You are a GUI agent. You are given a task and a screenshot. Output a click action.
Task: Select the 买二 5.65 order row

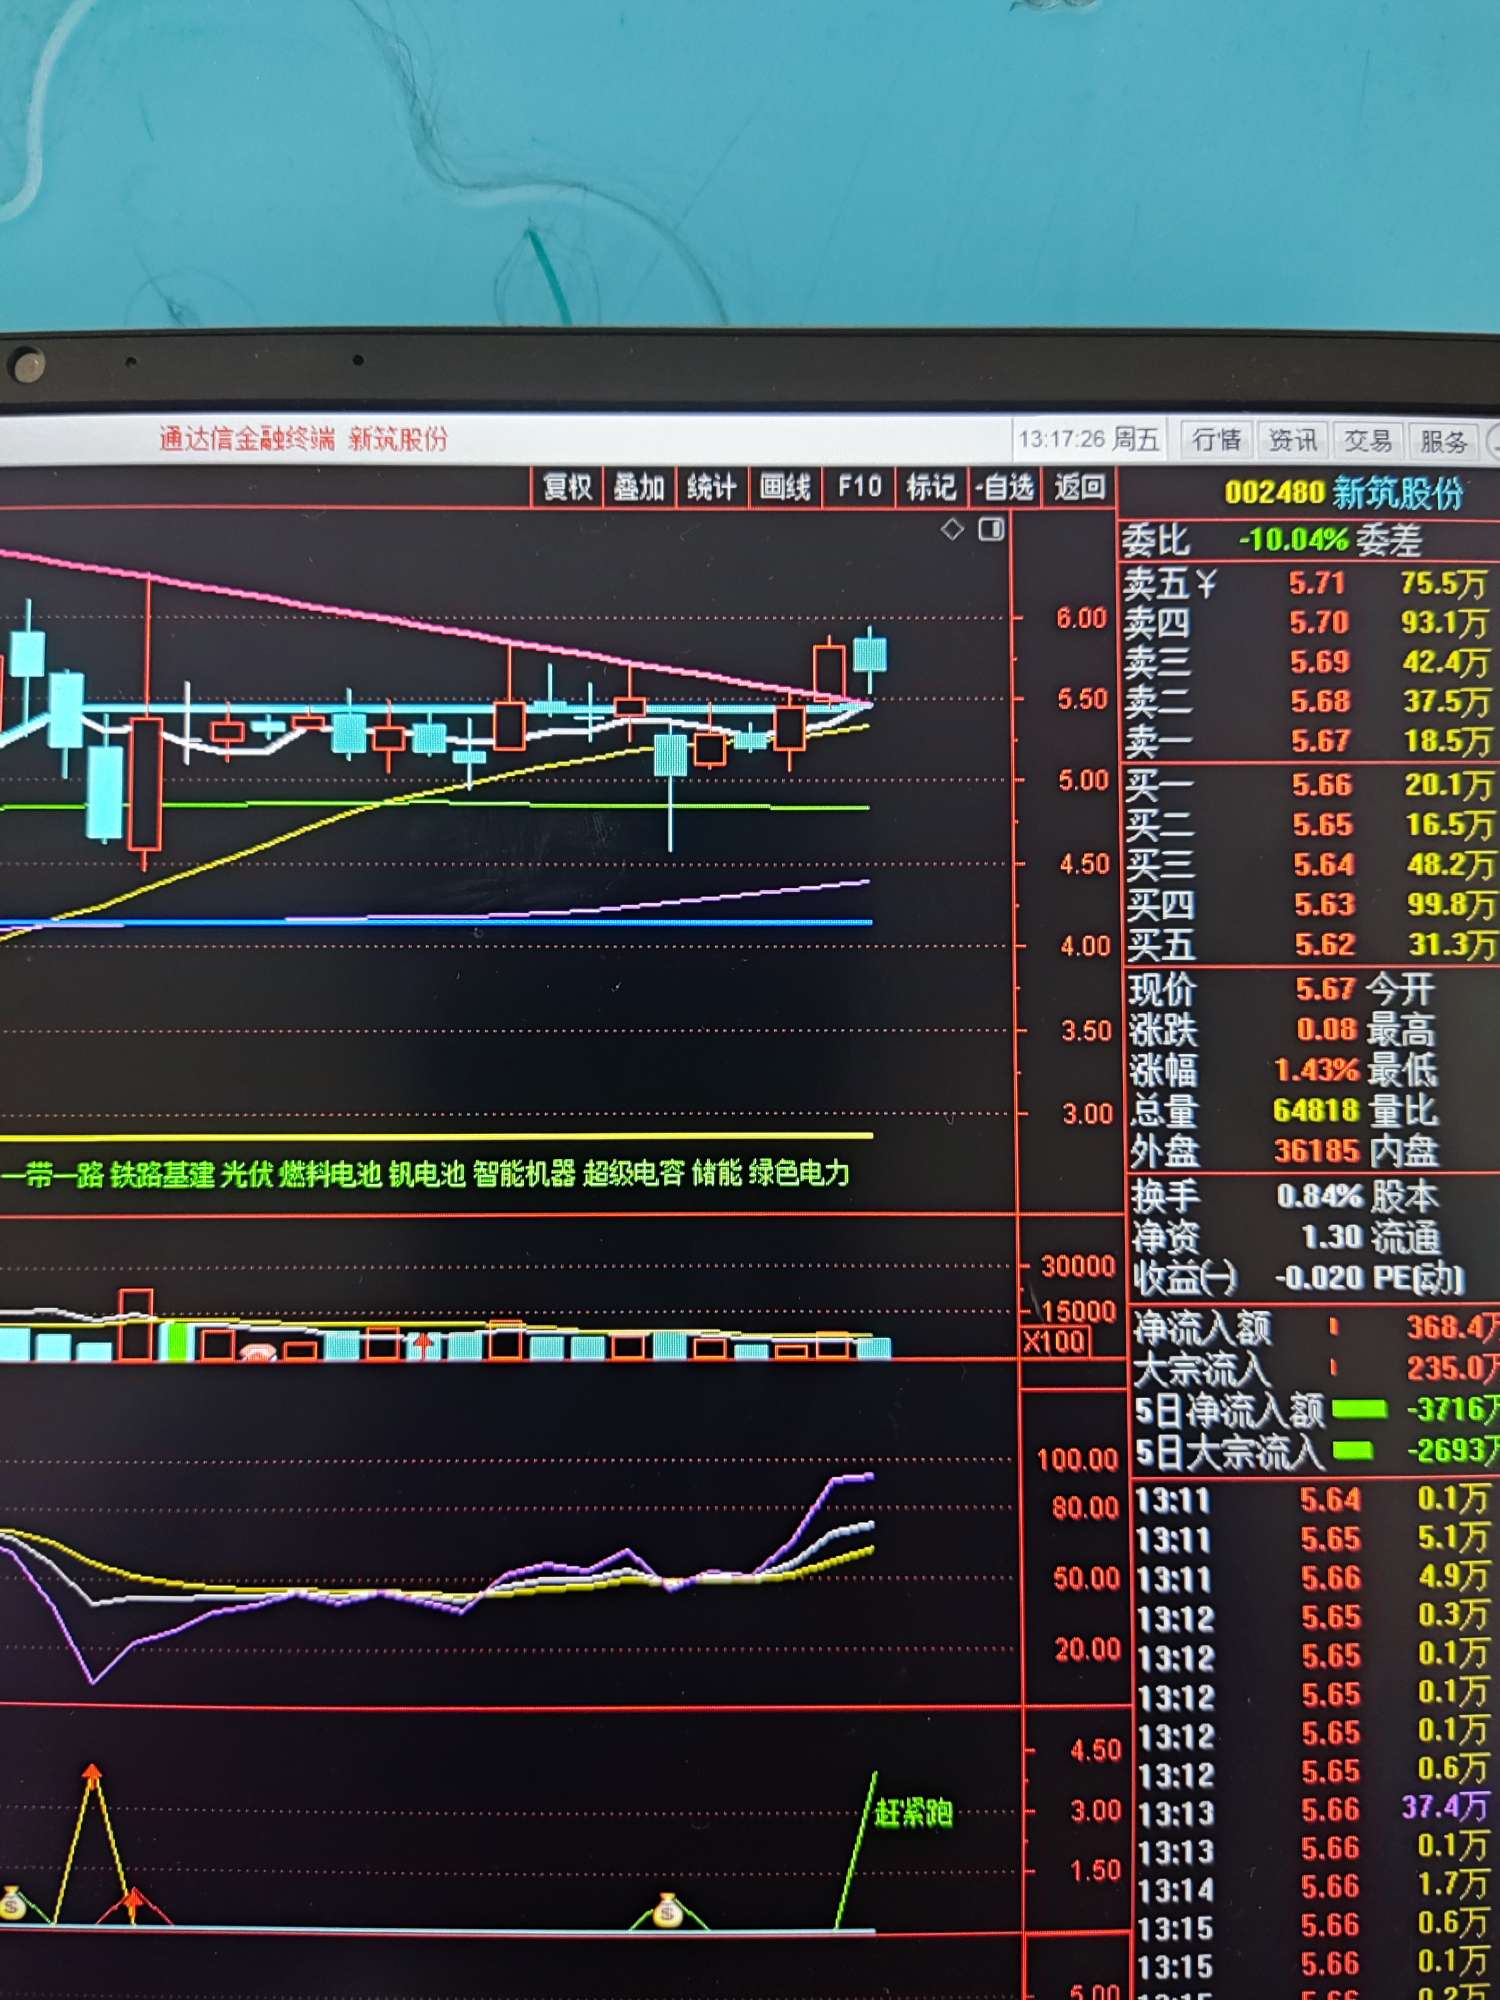(1310, 825)
